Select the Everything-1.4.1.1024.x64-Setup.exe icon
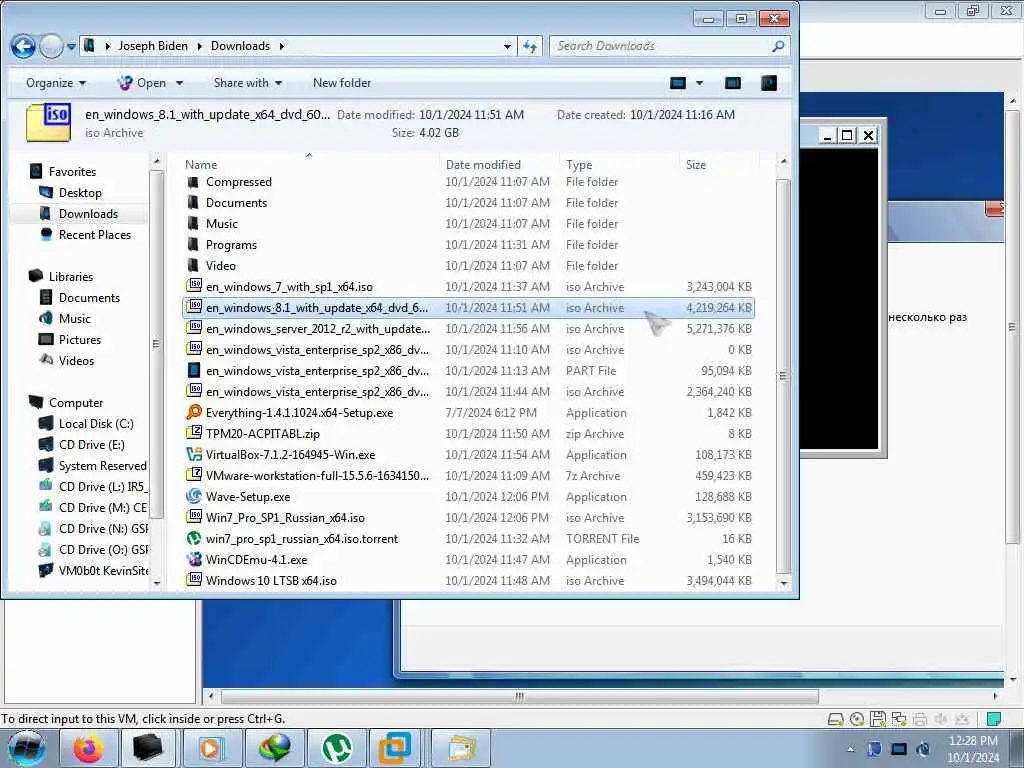Screen dimensions: 1024x768 tap(194, 412)
